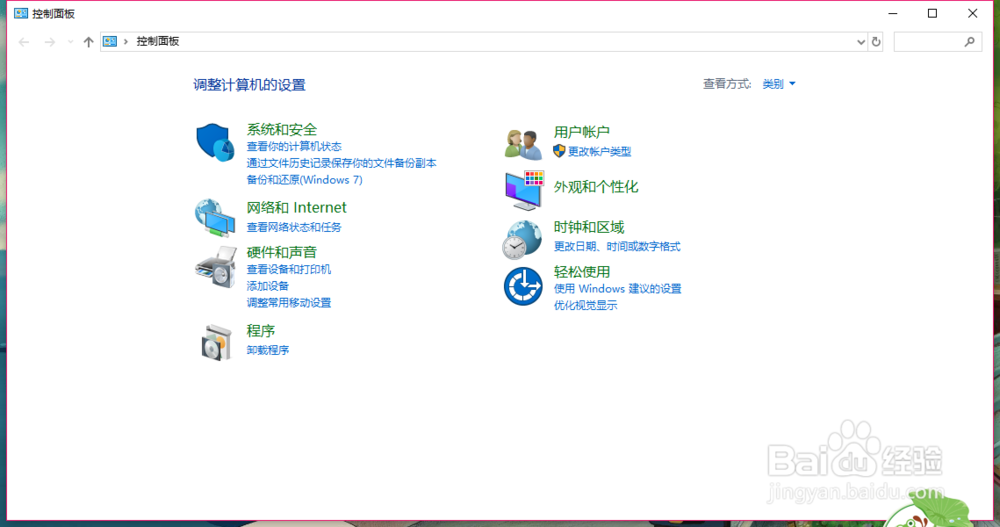1000x527 pixels.
Task: Click 卸载程序 link
Action: pyautogui.click(x=268, y=350)
